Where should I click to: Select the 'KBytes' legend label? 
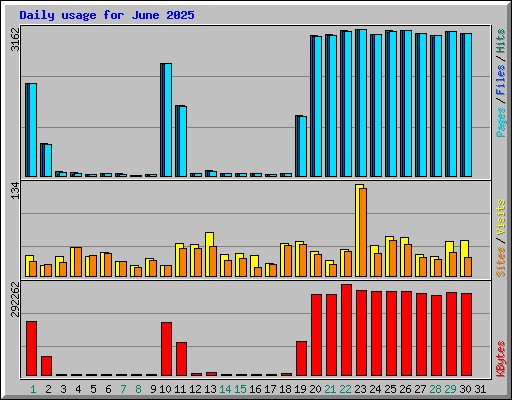pyautogui.click(x=501, y=359)
